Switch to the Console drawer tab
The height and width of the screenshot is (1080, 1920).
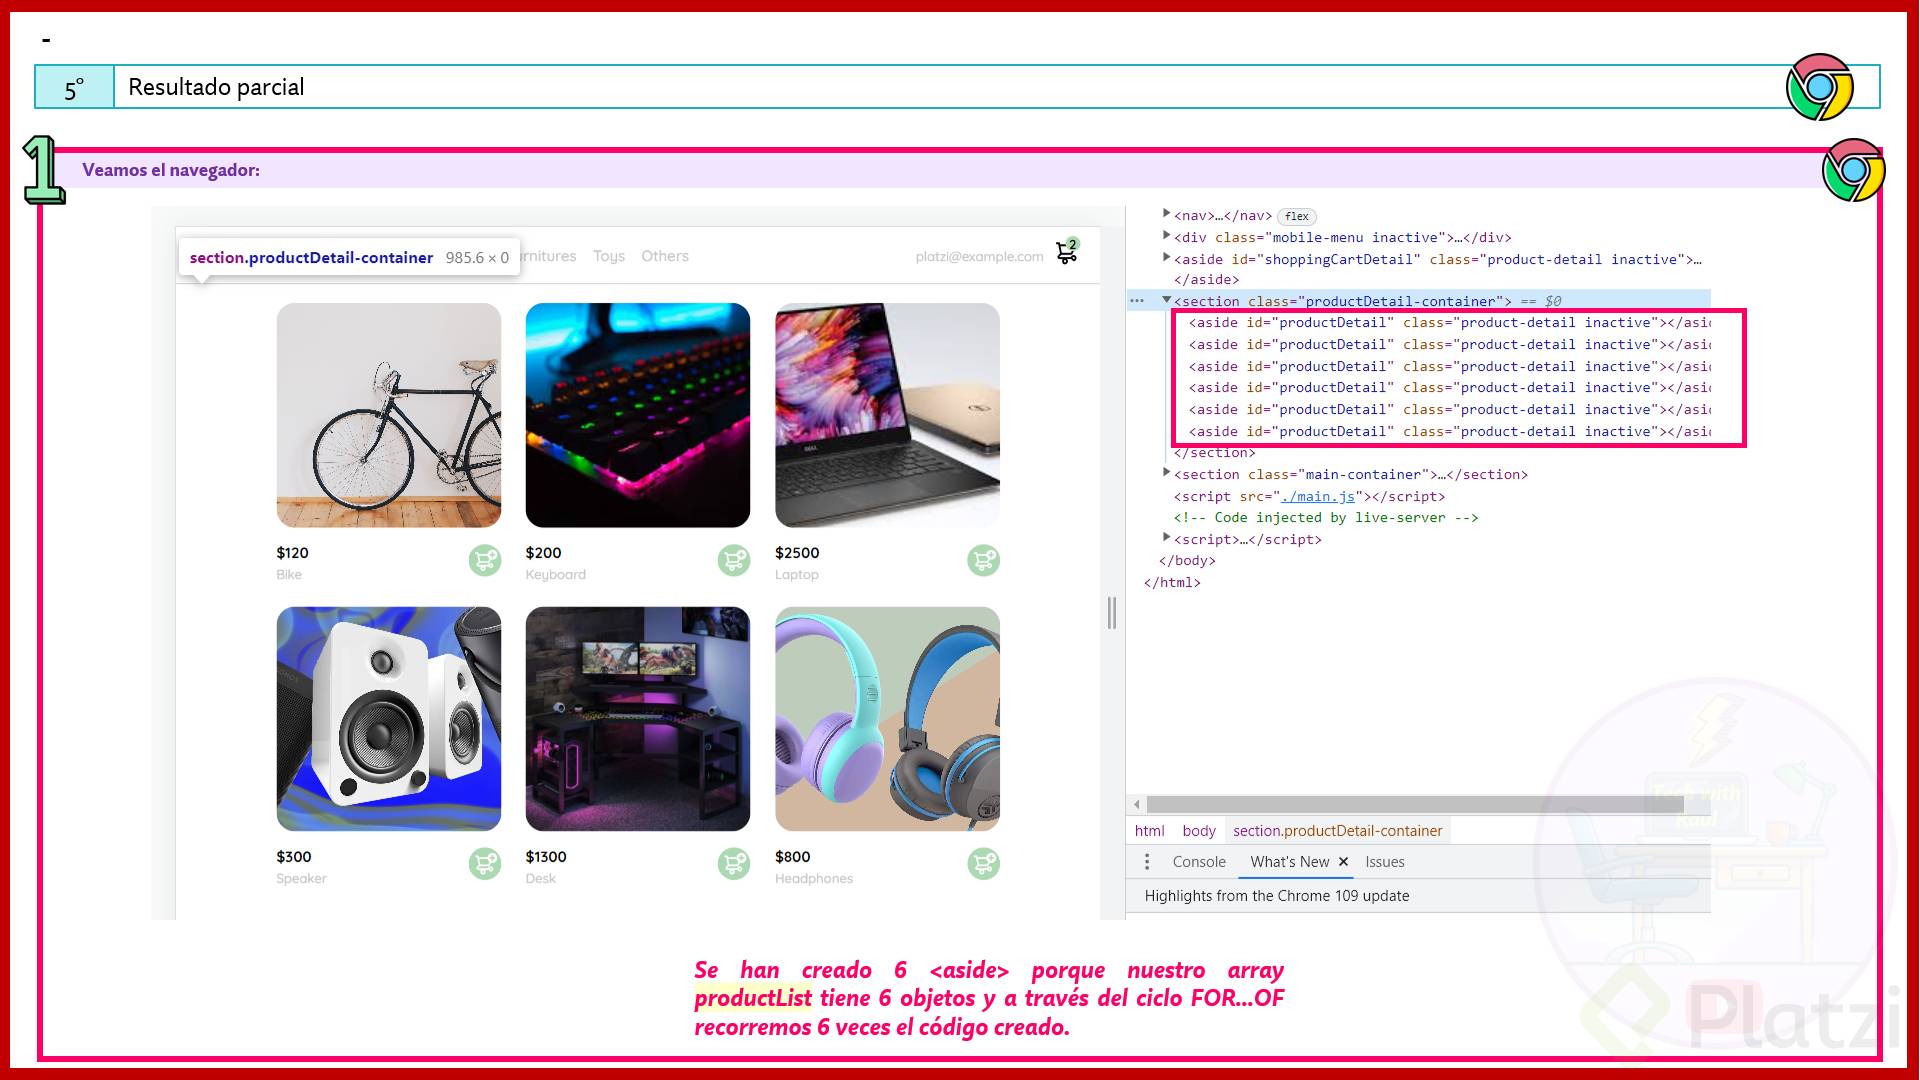coord(1199,862)
